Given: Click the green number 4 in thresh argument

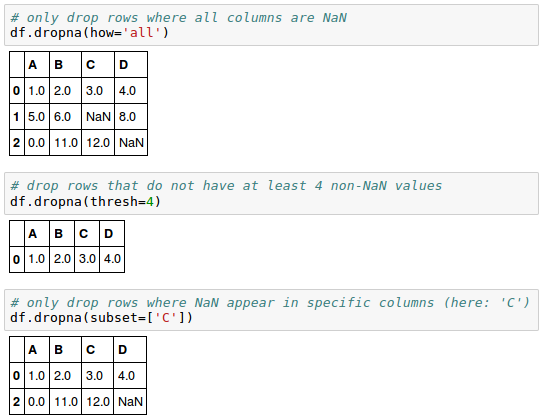Looking at the screenshot, I should click(149, 202).
